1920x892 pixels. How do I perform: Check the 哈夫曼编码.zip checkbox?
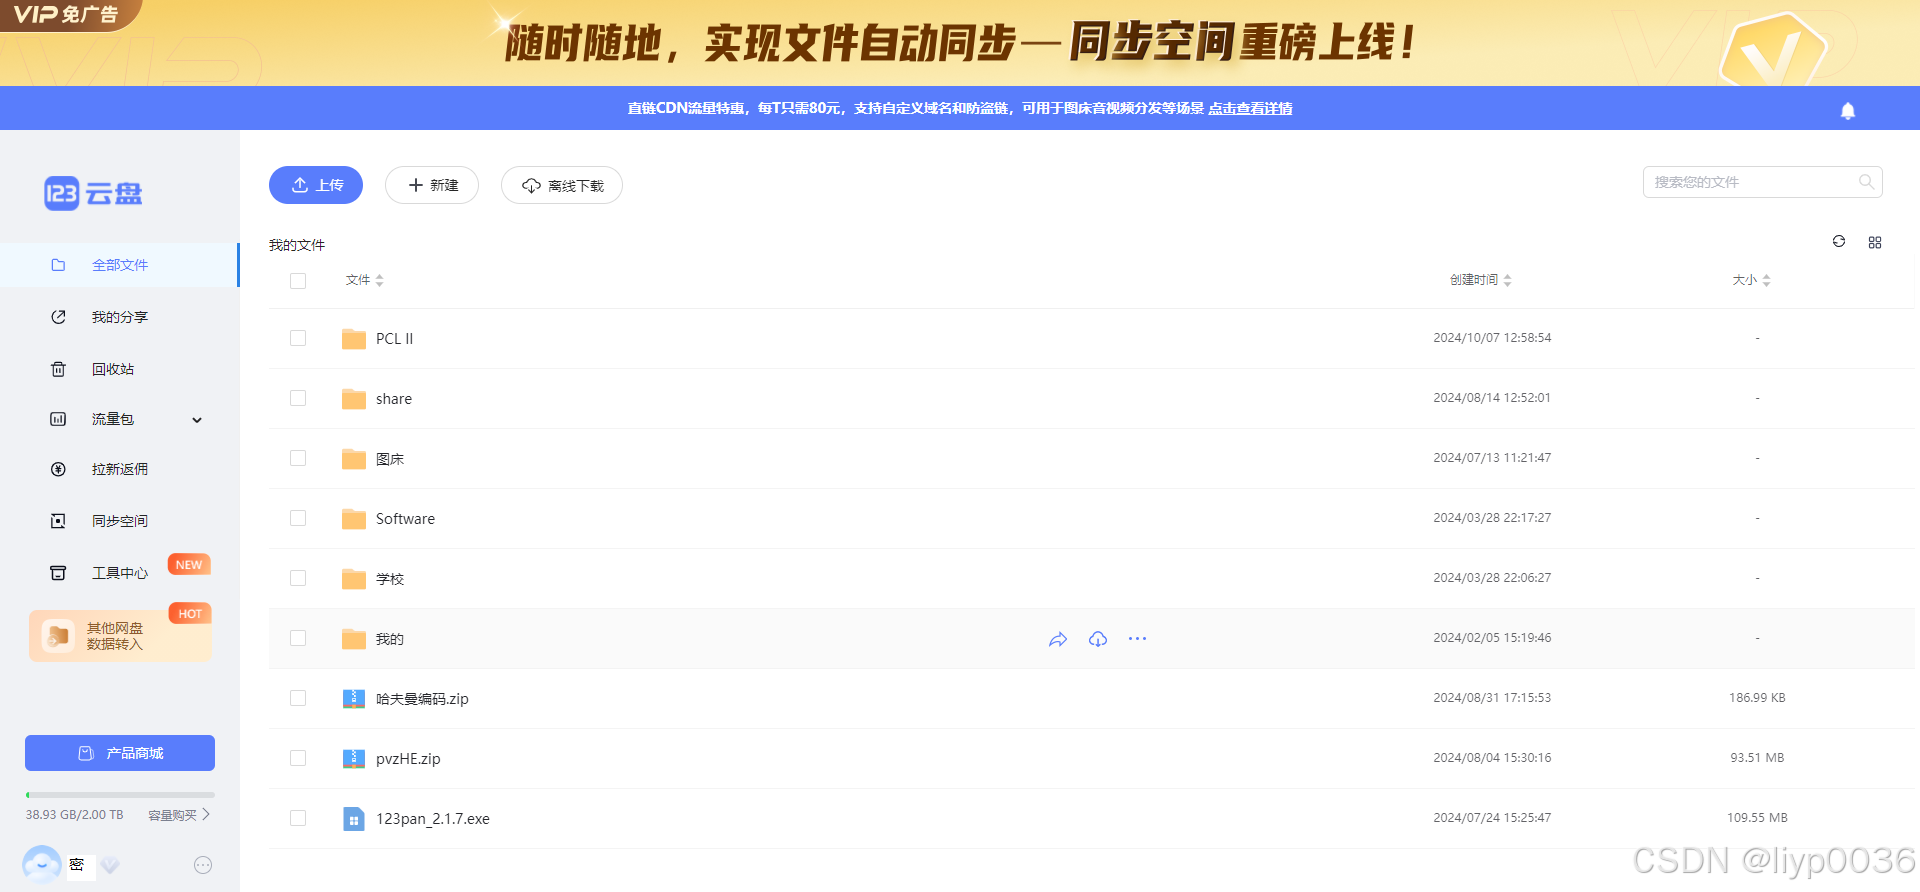[298, 698]
